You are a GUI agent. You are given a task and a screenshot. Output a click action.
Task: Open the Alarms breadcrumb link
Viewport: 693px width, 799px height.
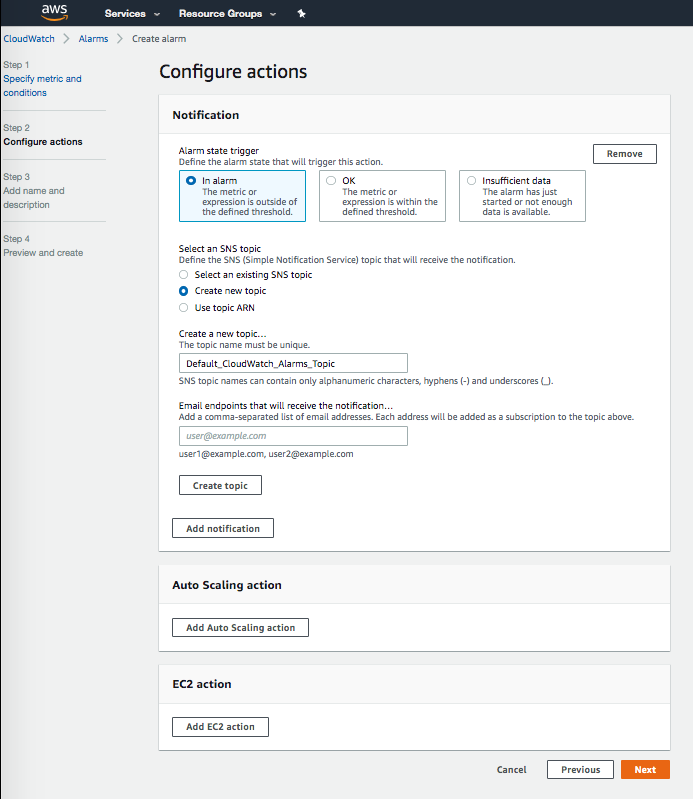coord(93,39)
